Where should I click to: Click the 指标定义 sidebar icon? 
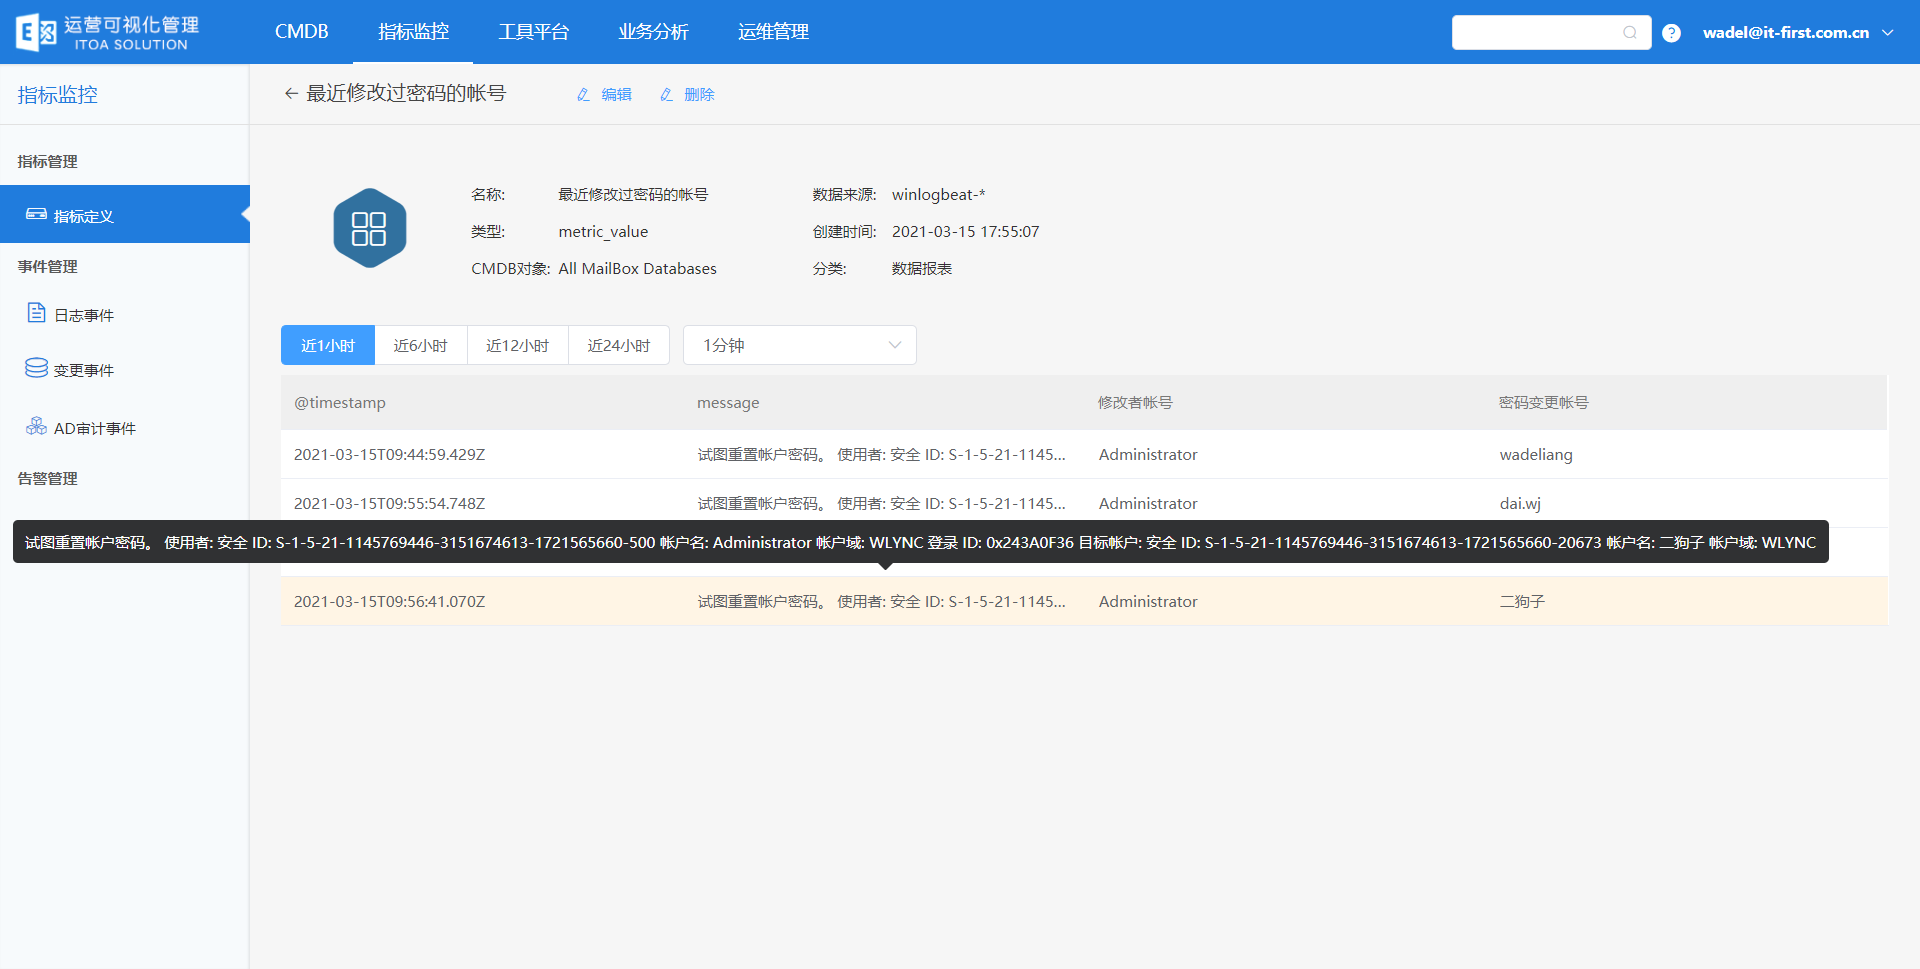(x=36, y=214)
